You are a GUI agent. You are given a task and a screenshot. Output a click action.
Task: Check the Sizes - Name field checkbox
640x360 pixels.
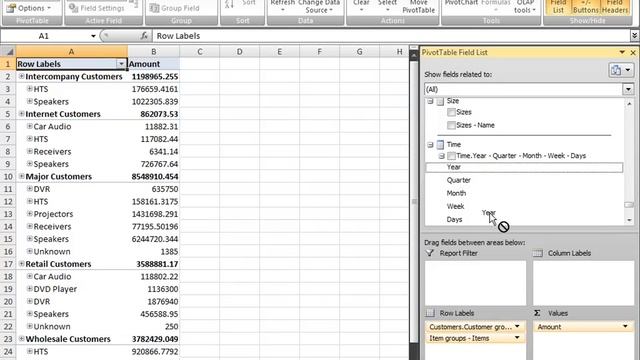click(x=451, y=125)
